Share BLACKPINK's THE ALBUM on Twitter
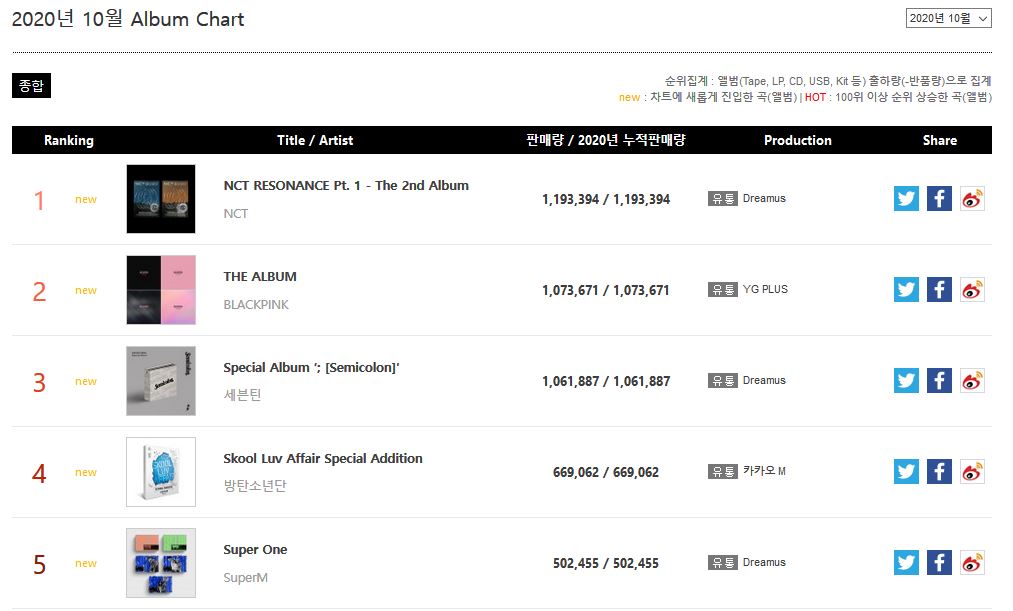The width and height of the screenshot is (1013, 611). point(906,289)
